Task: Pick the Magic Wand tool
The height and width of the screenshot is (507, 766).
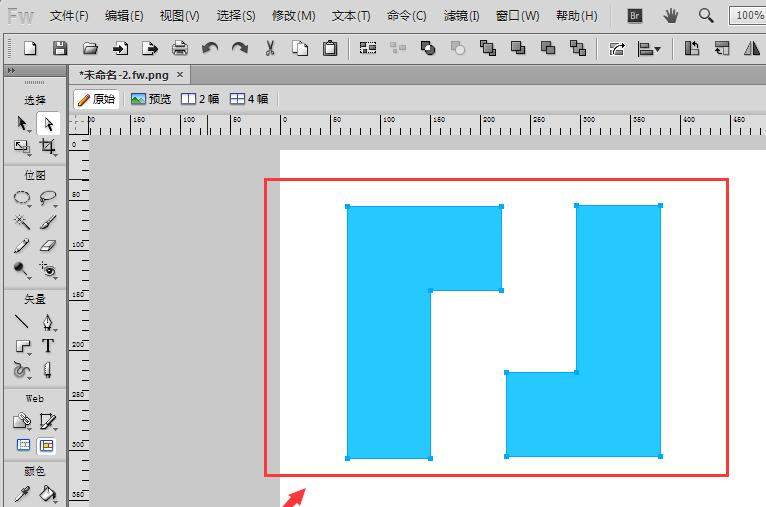Action: pyautogui.click(x=22, y=221)
